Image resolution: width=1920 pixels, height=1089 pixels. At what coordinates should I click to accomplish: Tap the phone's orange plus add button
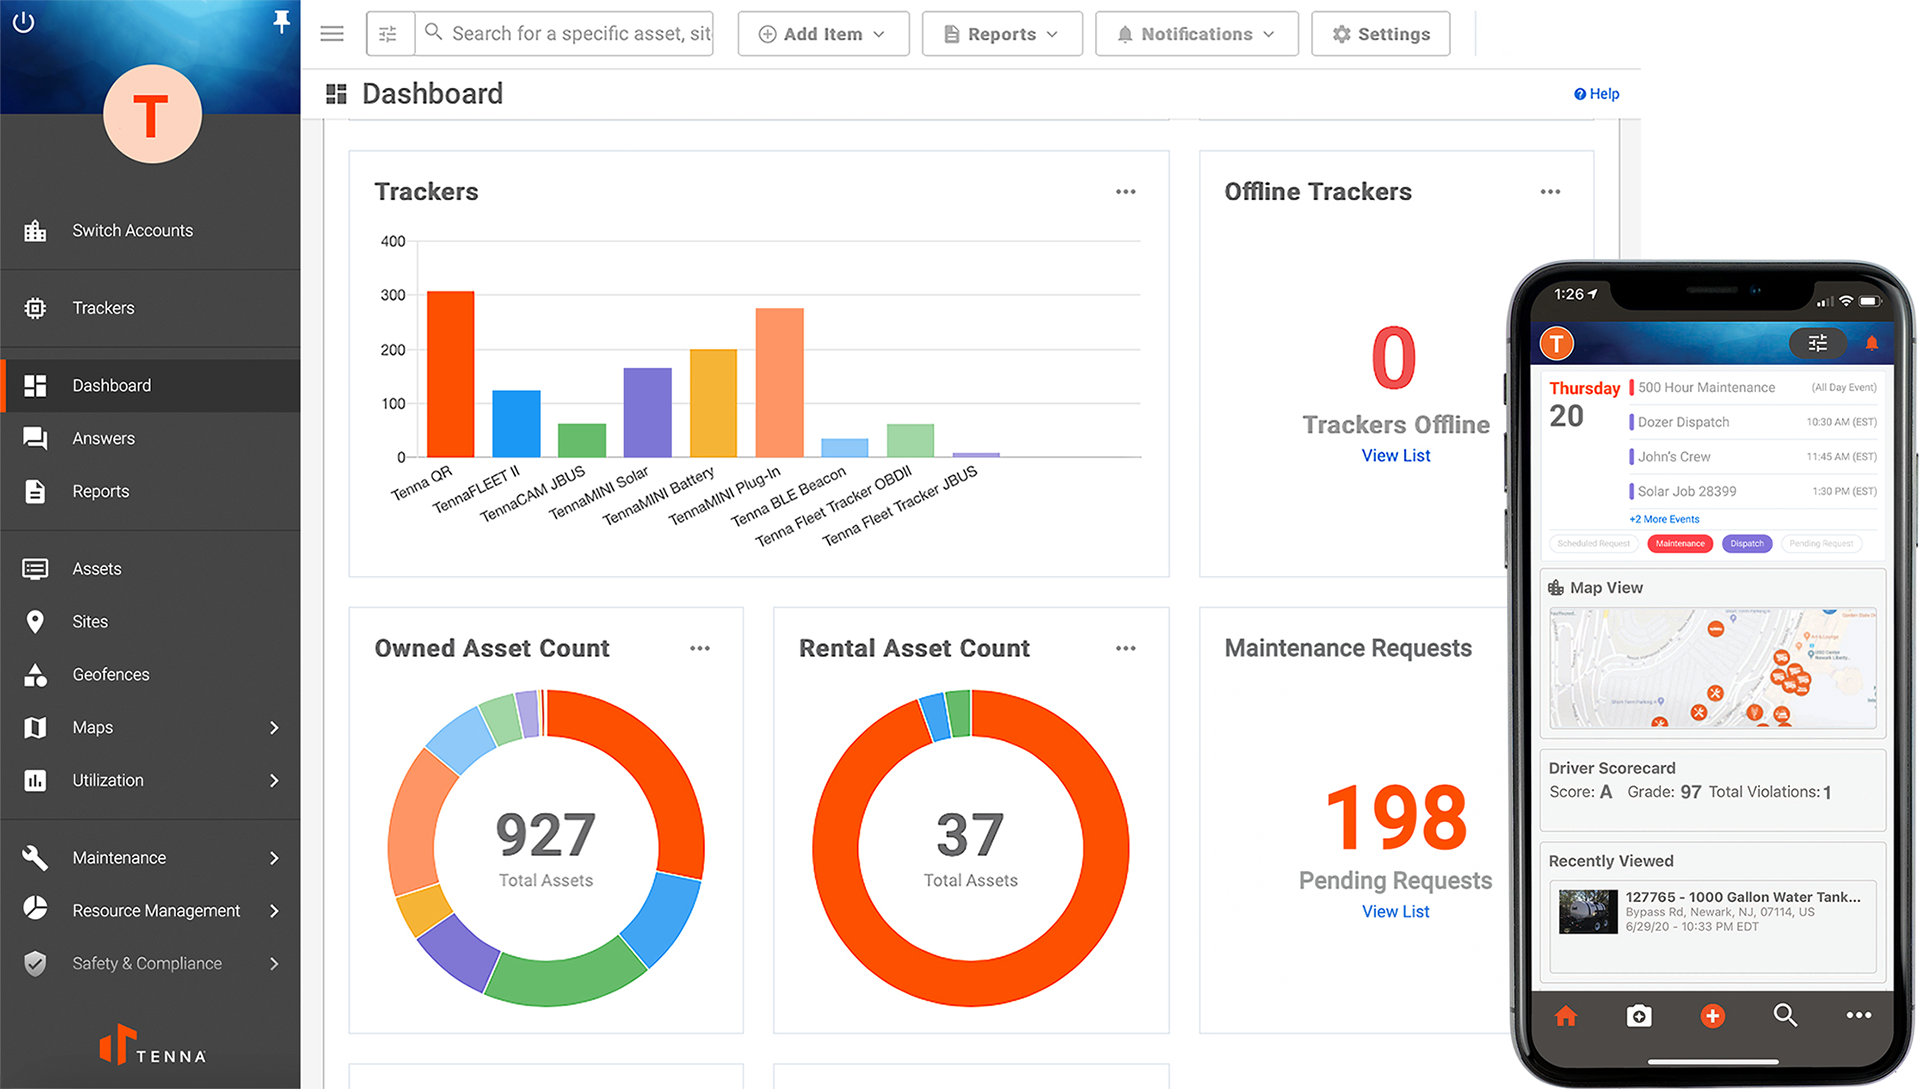[x=1713, y=1017]
